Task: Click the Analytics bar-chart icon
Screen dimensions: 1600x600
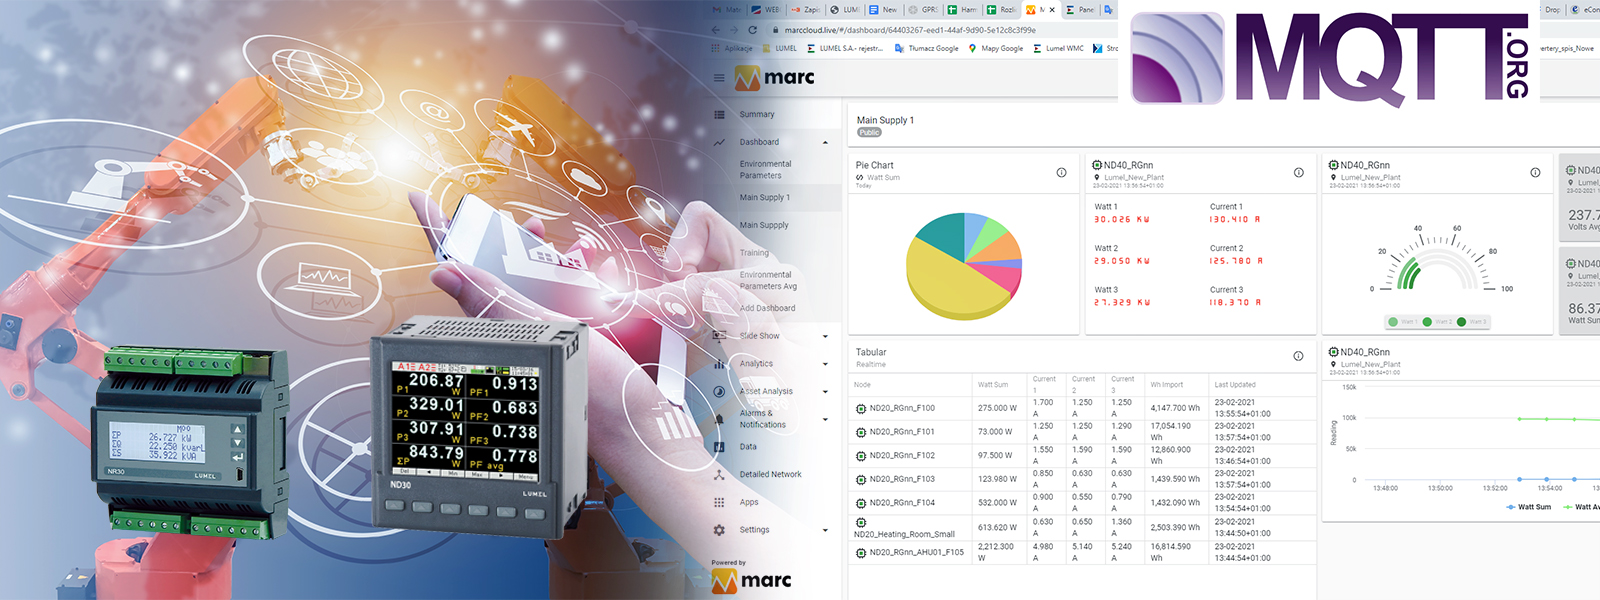Action: [x=719, y=364]
